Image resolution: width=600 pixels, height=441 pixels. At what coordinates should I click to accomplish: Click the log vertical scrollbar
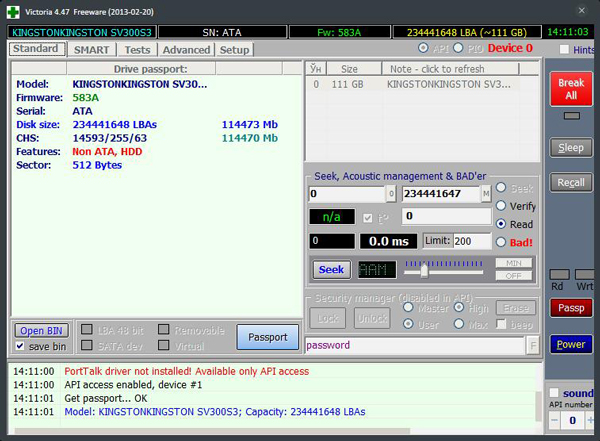539,407
